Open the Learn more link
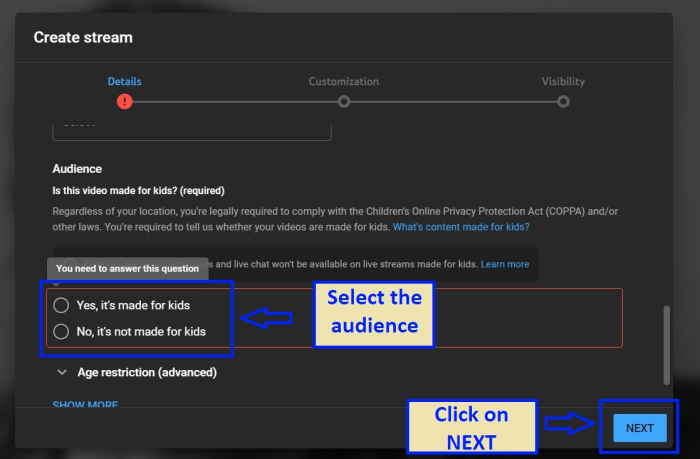Viewport: 700px width, 459px height. (504, 264)
